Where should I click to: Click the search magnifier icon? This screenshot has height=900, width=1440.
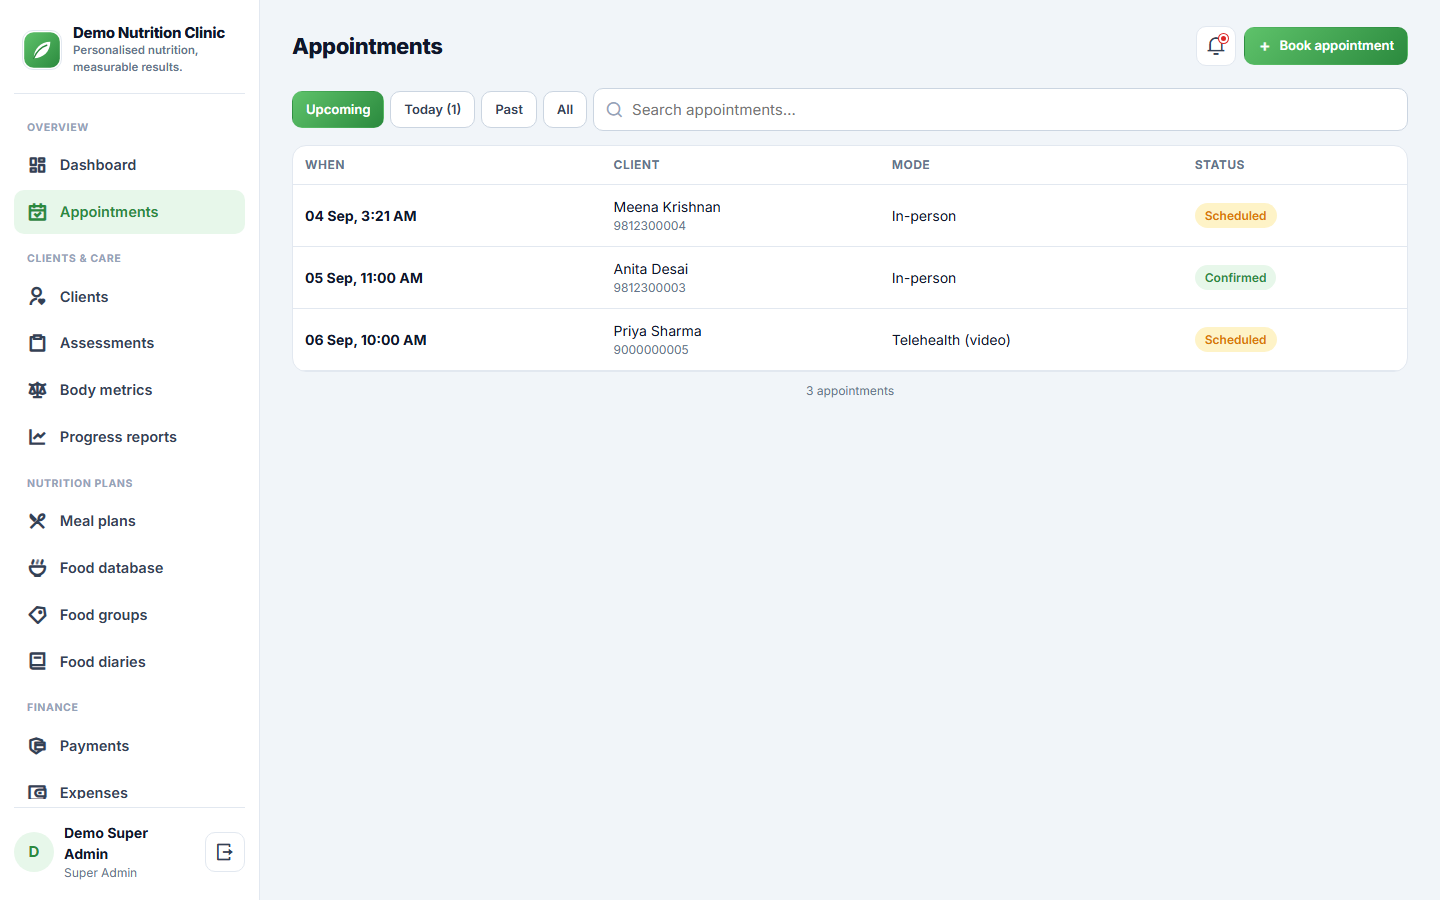[614, 110]
